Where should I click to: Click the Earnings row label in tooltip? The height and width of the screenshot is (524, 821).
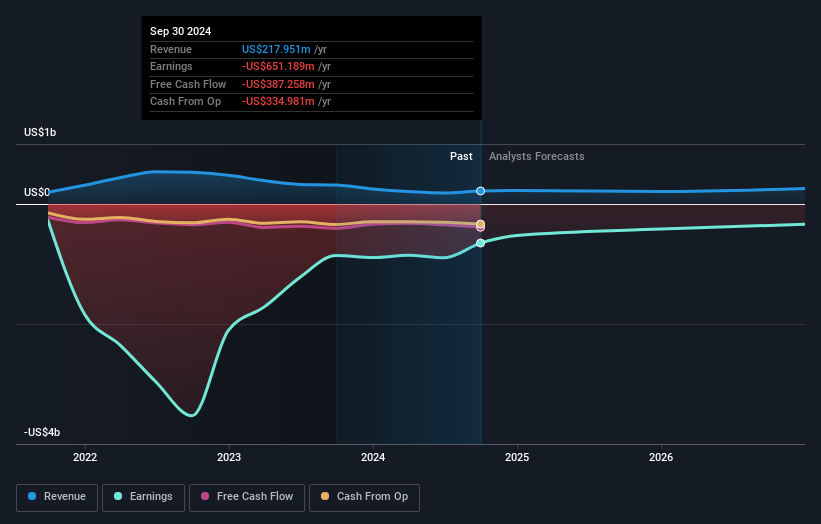coord(171,66)
